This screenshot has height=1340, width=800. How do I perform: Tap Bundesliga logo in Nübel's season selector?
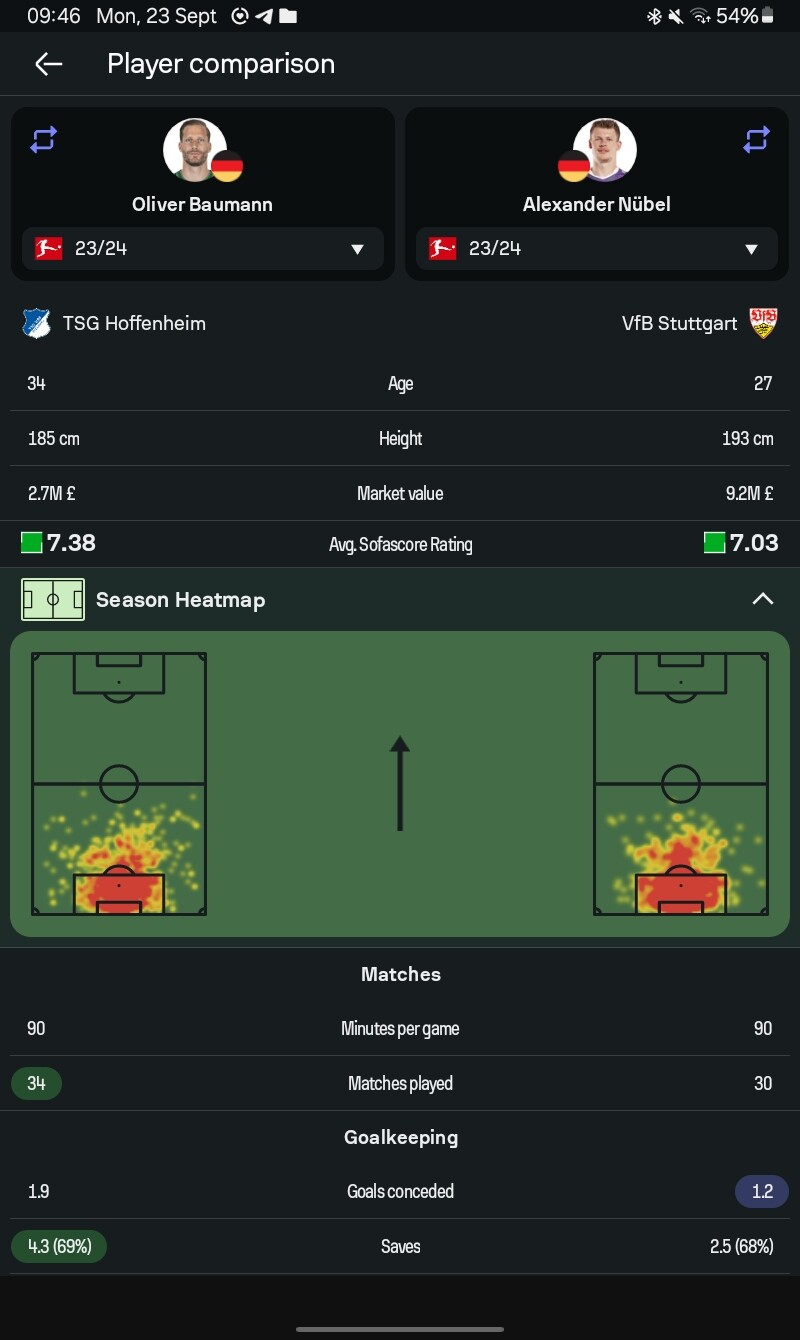pos(442,248)
